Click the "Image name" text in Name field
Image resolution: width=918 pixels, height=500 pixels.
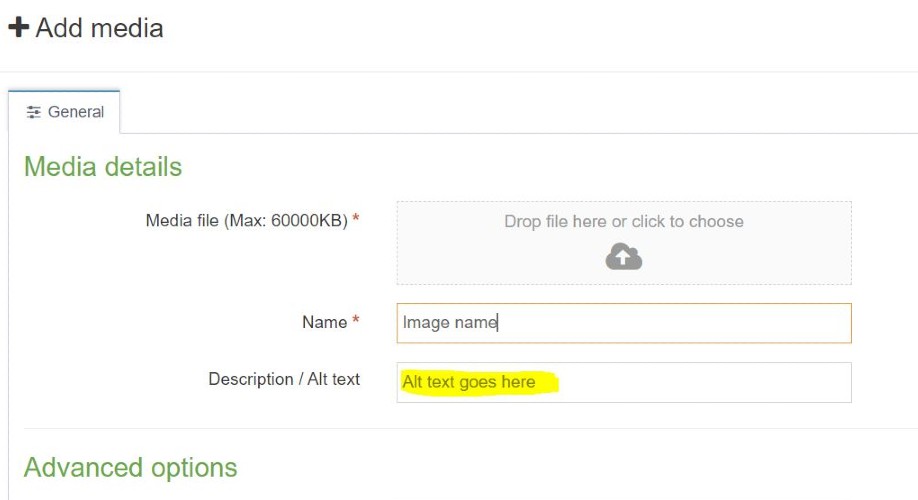pyautogui.click(x=449, y=323)
